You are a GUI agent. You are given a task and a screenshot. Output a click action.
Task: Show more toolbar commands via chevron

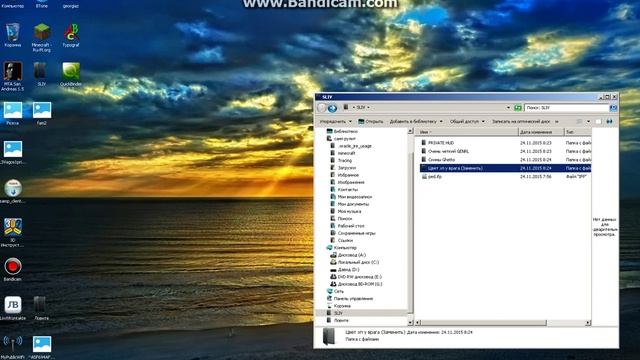tap(557, 122)
